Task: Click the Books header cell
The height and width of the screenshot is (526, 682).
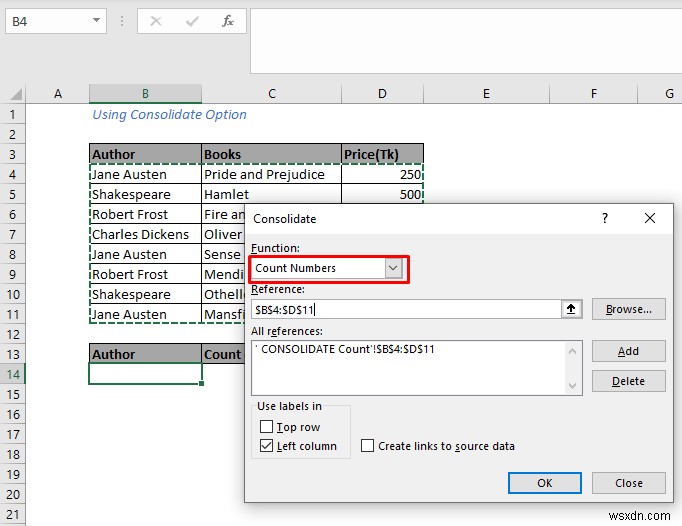Action: click(271, 154)
